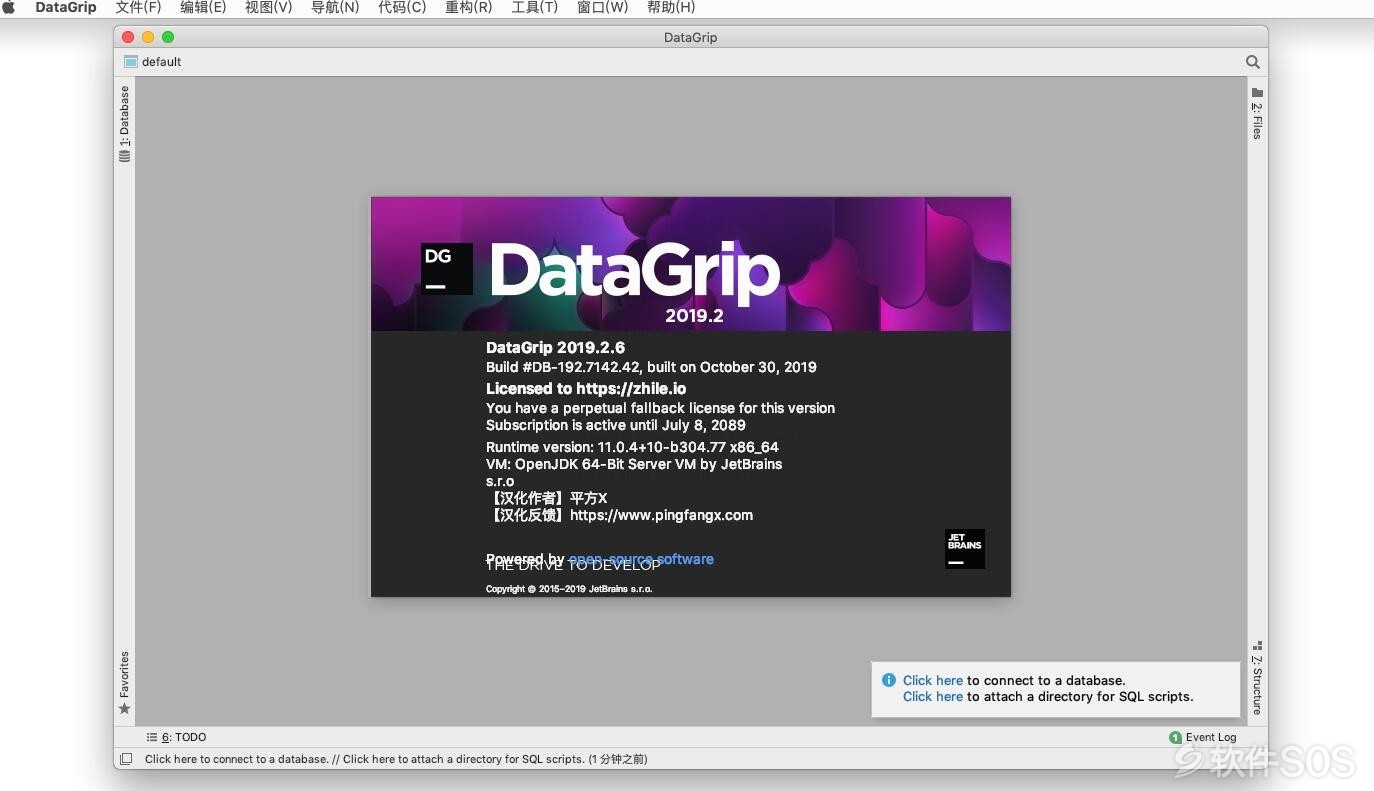Open the 6: TODO tool window
The image size is (1374, 791).
click(x=176, y=737)
